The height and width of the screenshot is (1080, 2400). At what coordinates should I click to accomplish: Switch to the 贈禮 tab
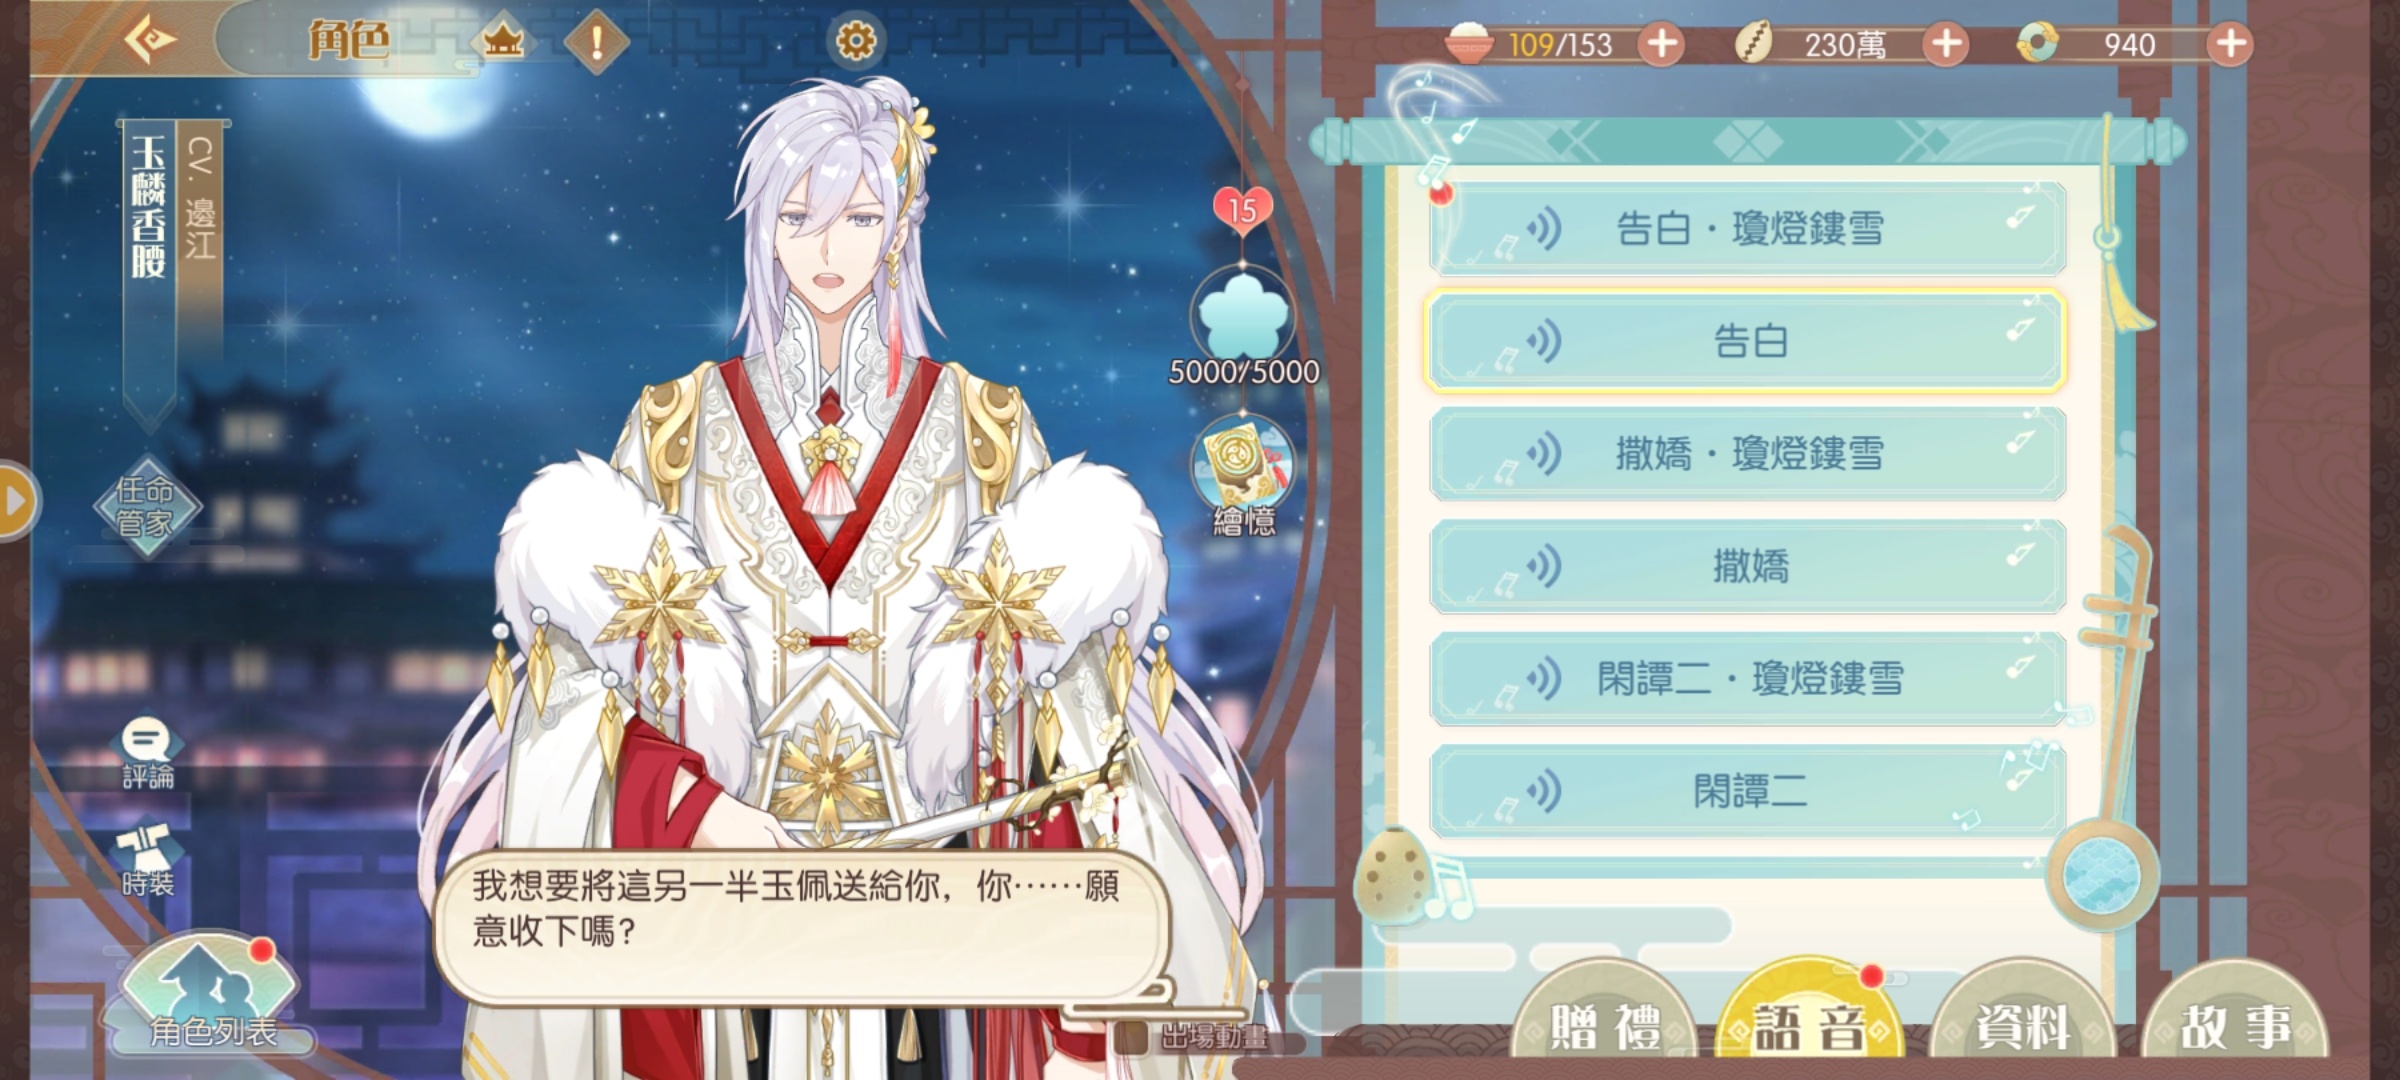(1604, 1022)
